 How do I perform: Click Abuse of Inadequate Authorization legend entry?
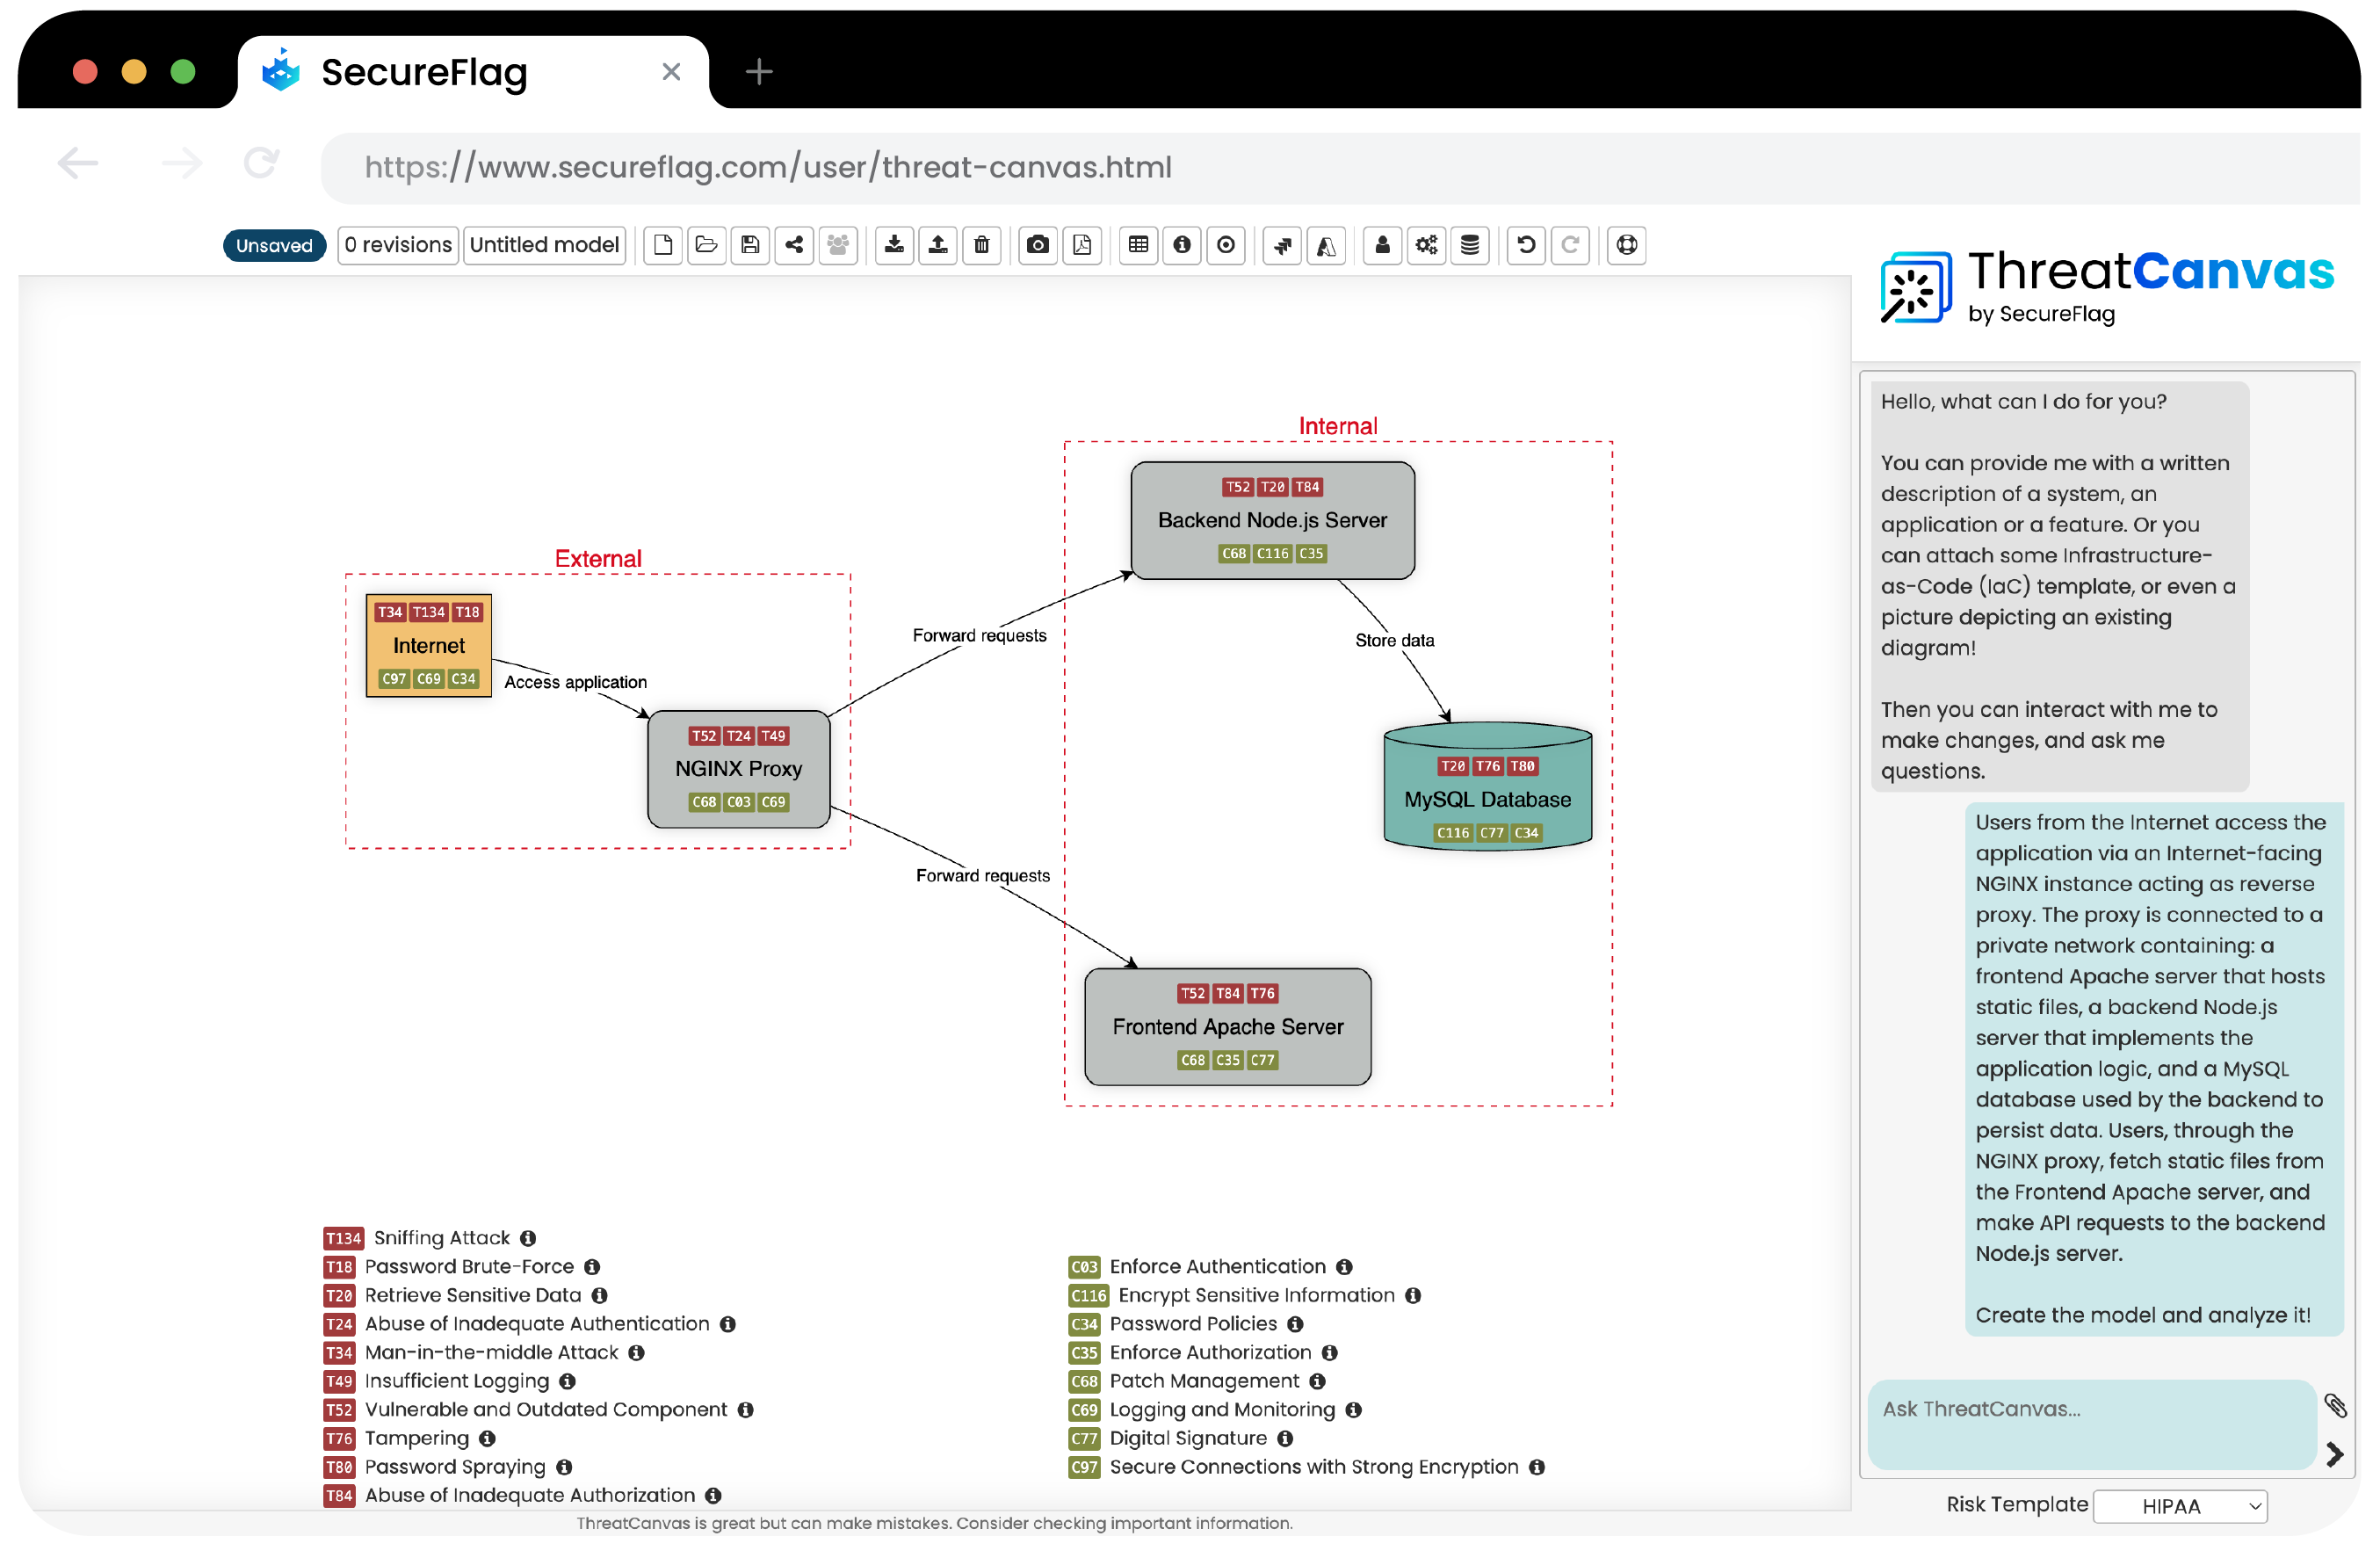[x=530, y=1496]
